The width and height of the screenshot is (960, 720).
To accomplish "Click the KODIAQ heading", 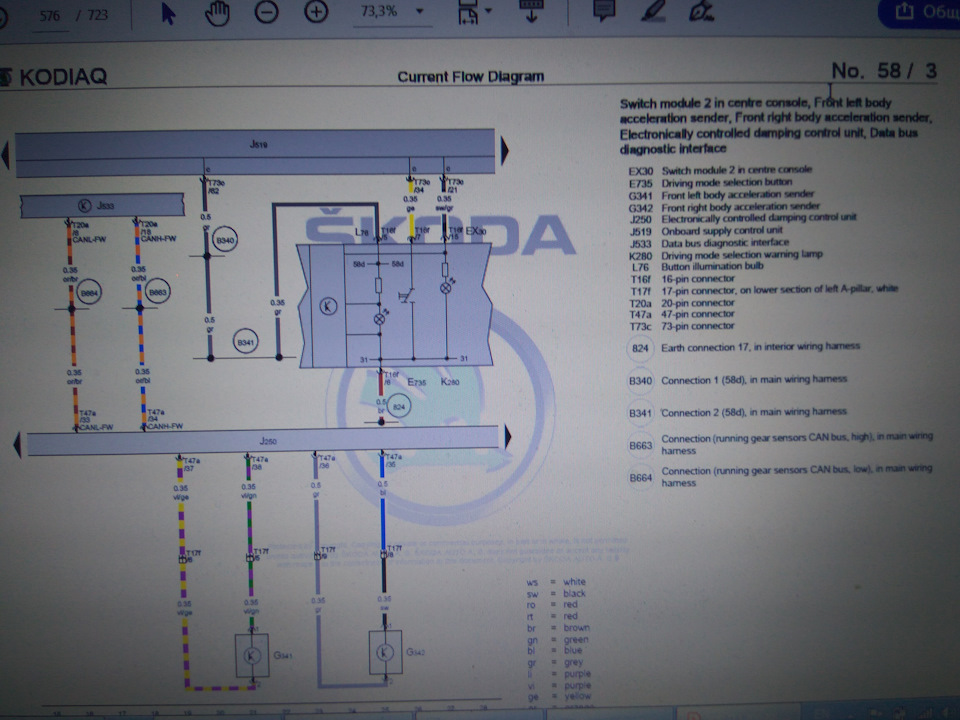I will (63, 77).
